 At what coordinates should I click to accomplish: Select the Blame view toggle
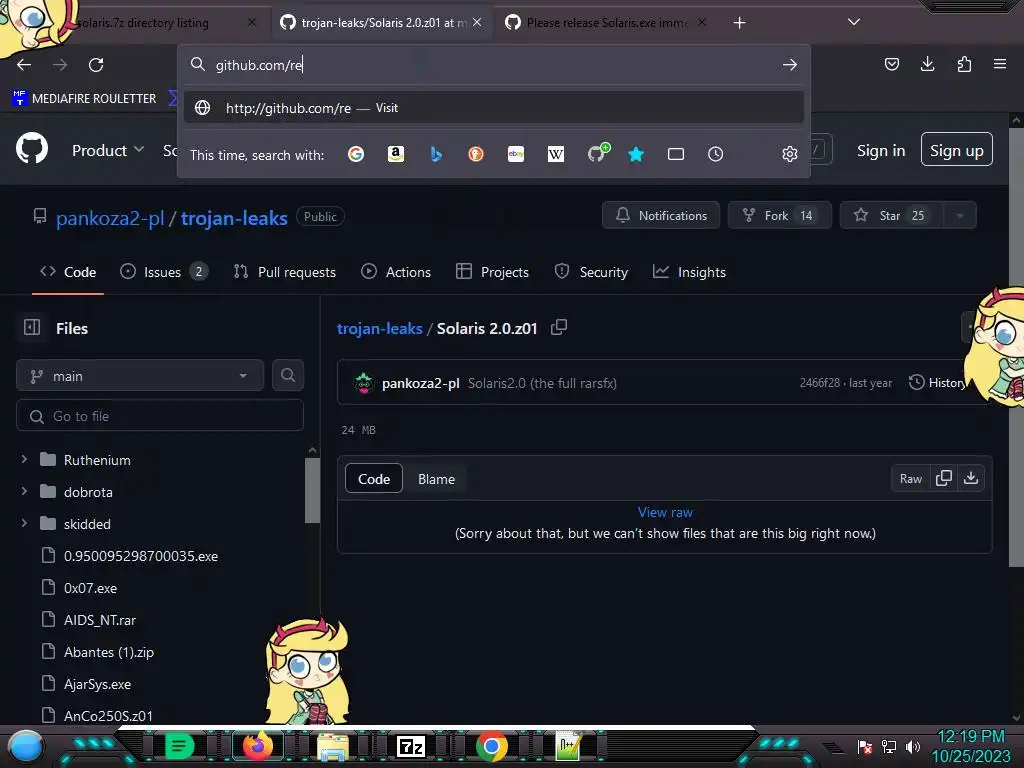click(436, 479)
